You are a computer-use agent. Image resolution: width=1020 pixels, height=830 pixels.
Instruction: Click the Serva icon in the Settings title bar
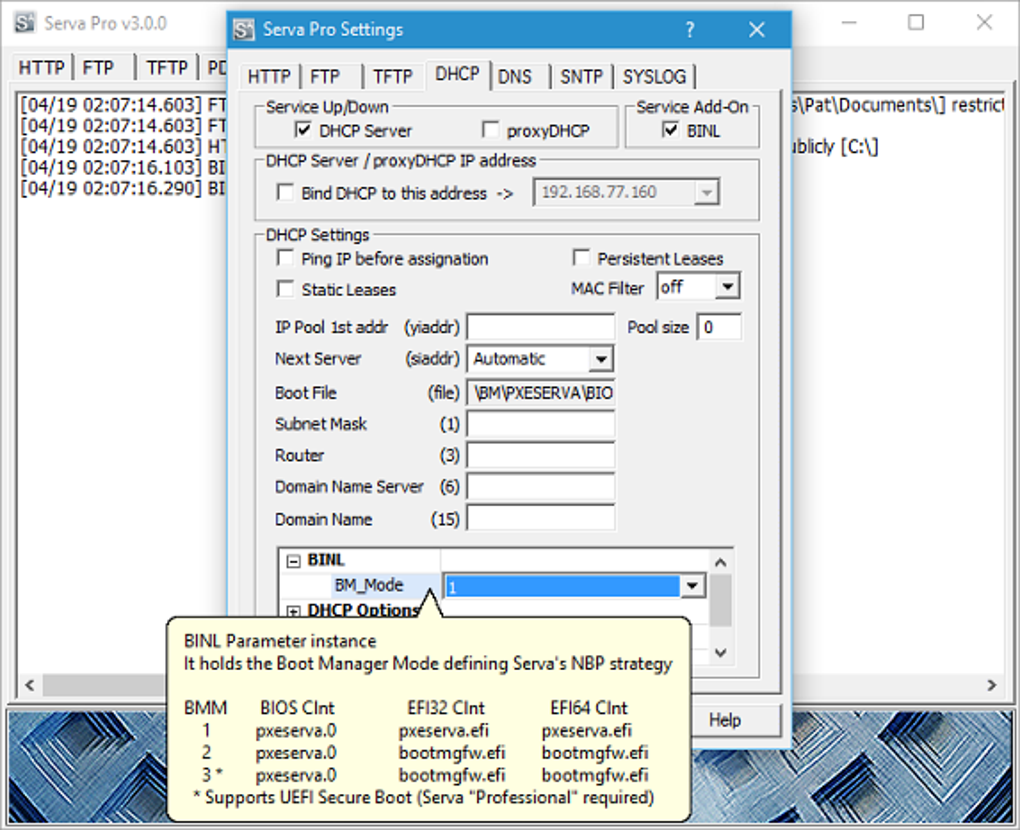(244, 29)
